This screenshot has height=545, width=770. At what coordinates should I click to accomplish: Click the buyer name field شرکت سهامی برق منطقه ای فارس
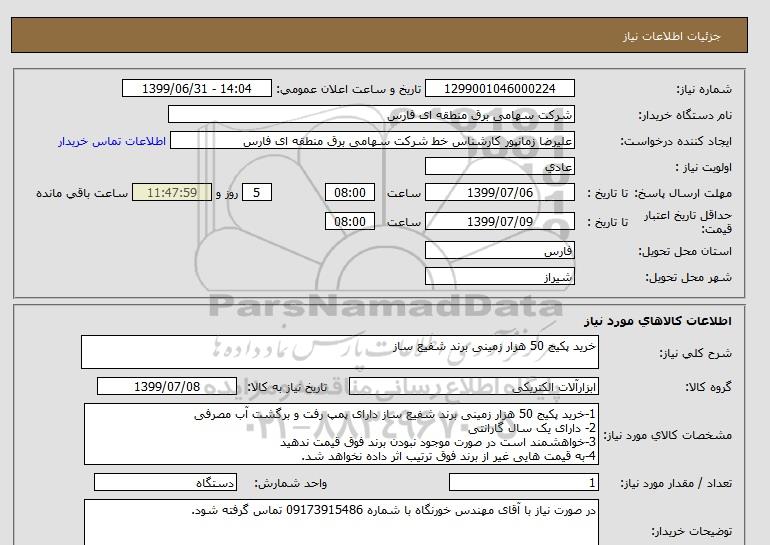click(x=371, y=115)
